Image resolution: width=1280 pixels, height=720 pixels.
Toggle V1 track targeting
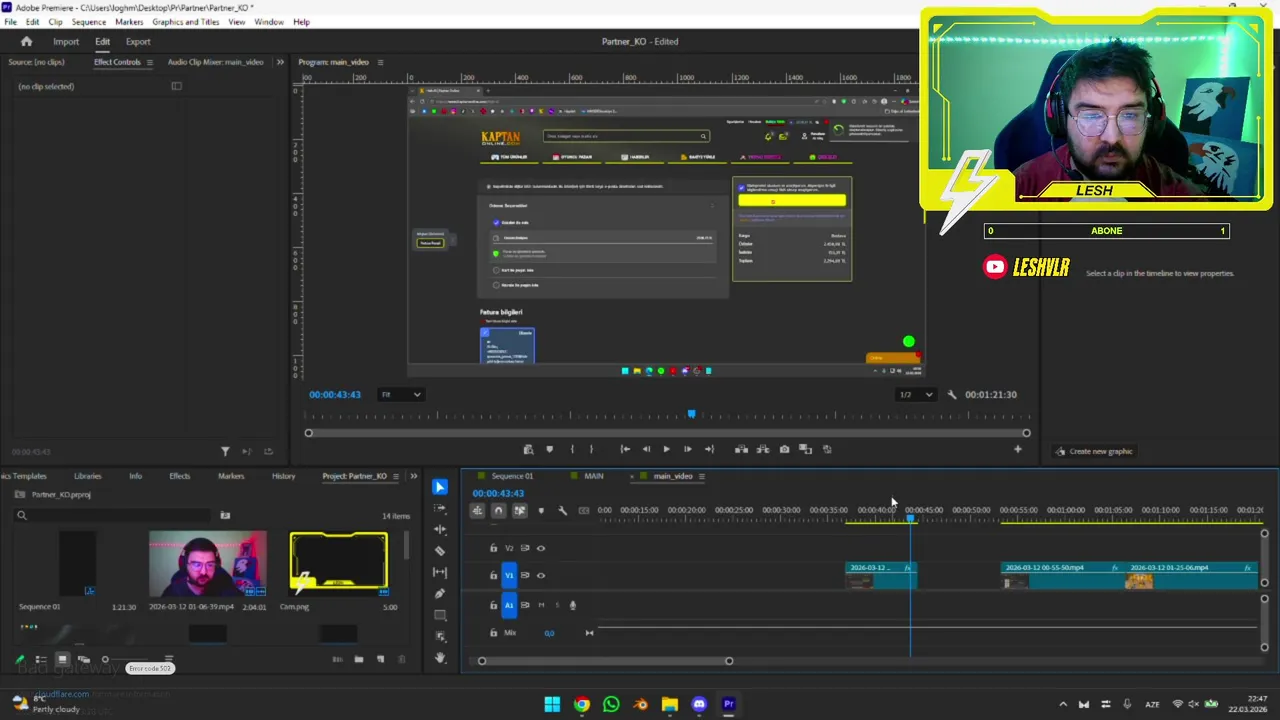point(509,575)
